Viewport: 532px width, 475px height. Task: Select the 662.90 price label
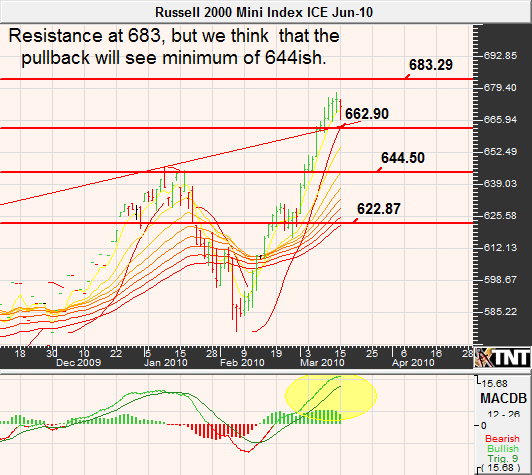pos(367,113)
